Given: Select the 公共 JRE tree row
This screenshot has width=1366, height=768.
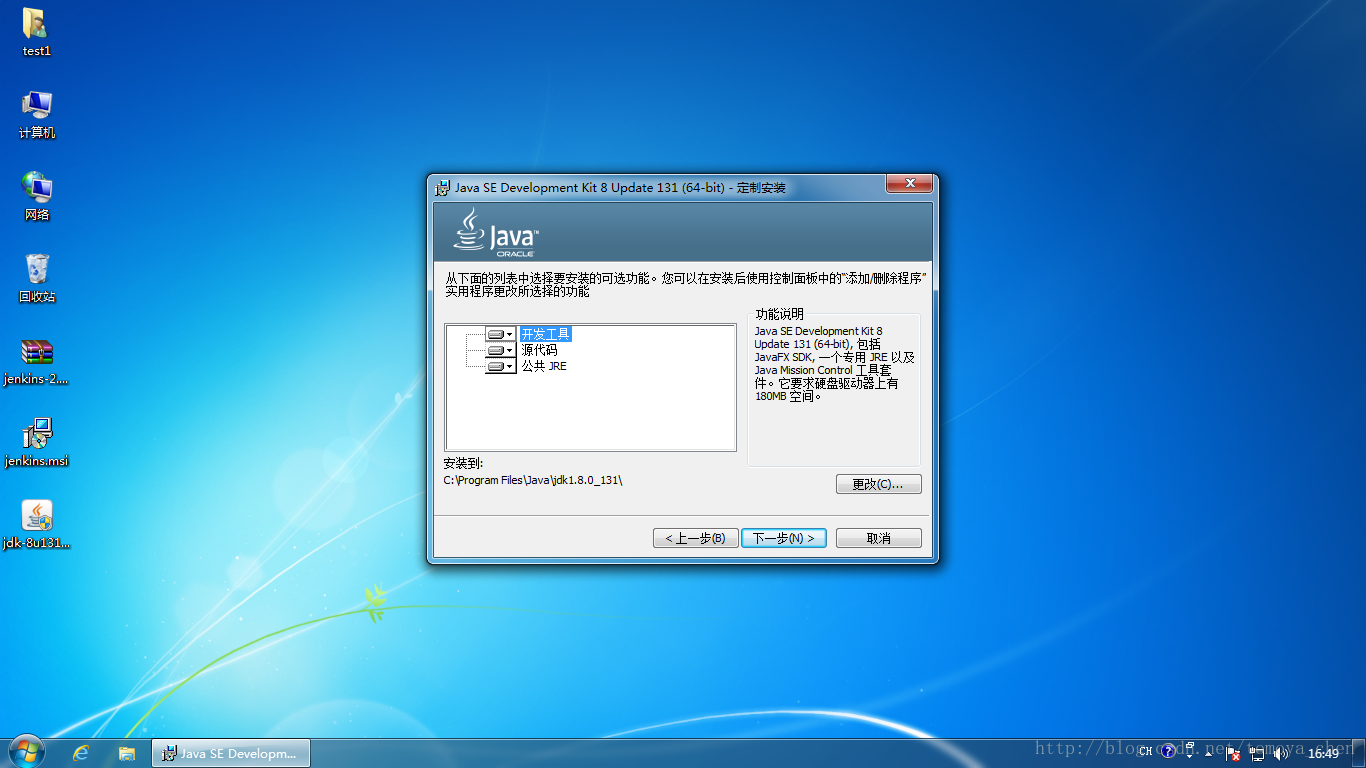Looking at the screenshot, I should coord(544,366).
